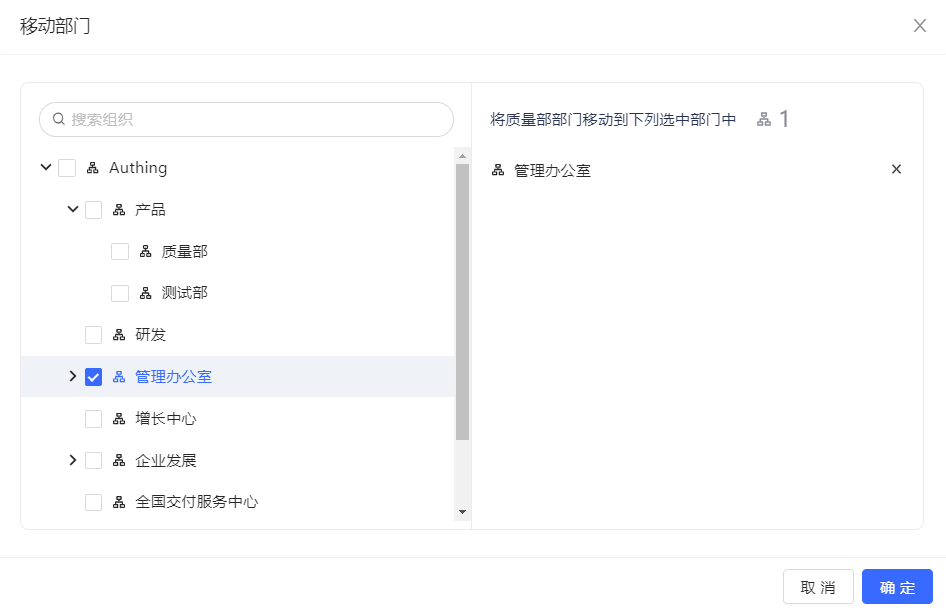
Task: Click the scrollbar down arrow
Action: (462, 512)
